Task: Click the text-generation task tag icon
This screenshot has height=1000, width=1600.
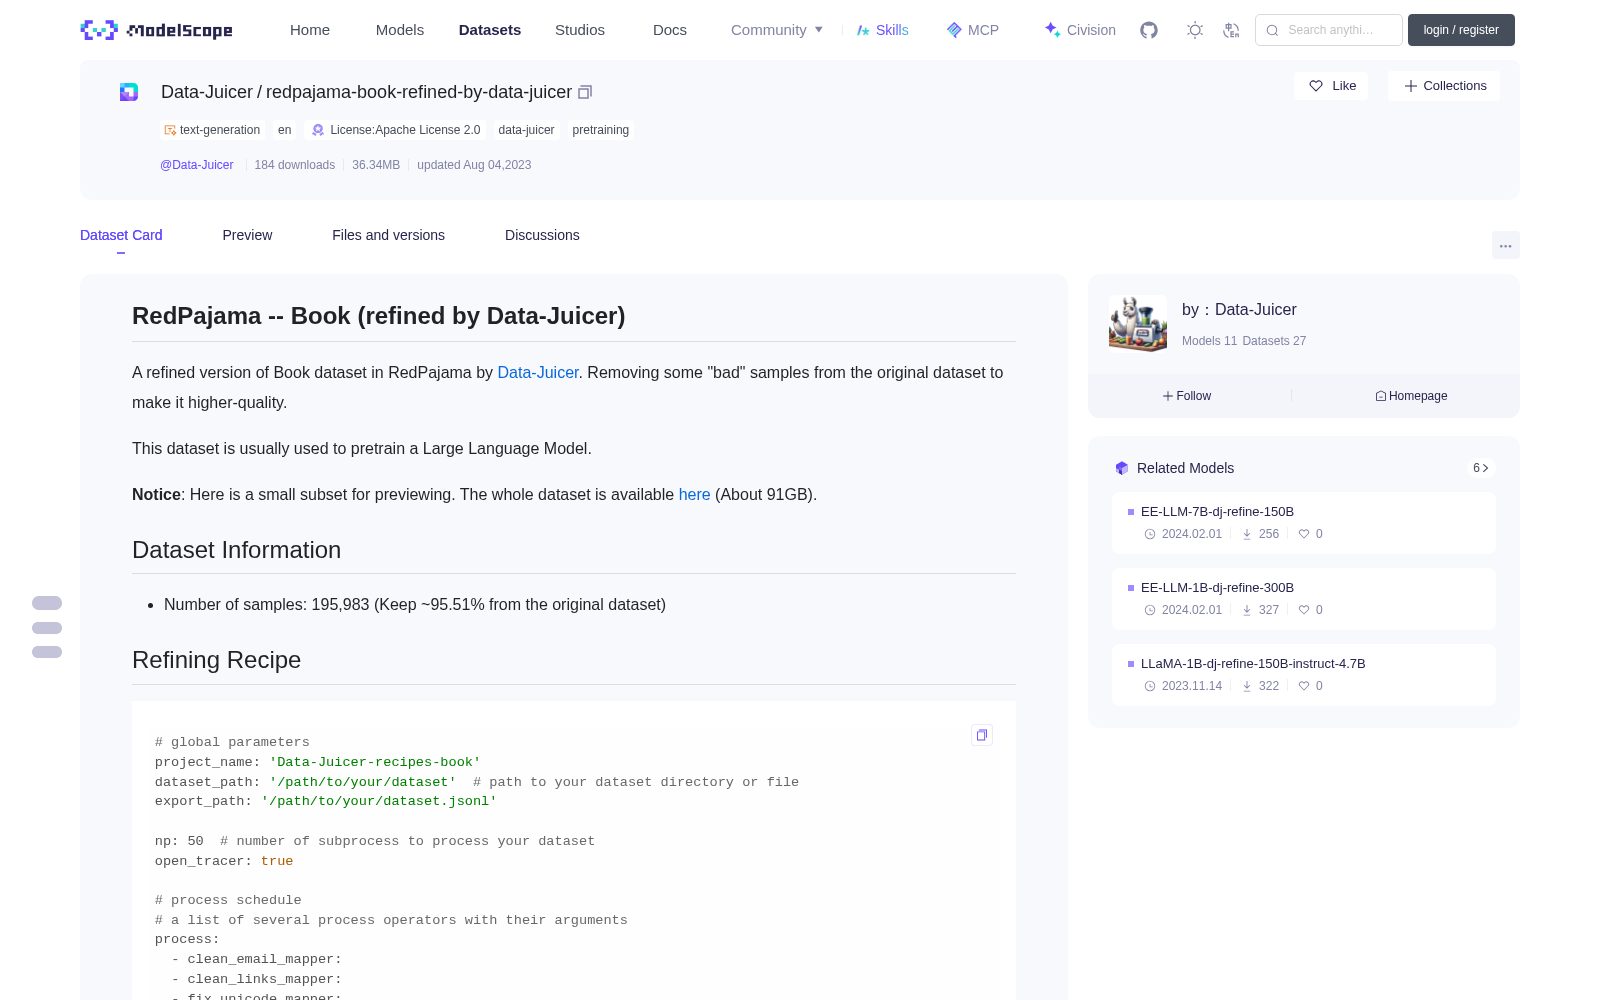Action: [170, 130]
